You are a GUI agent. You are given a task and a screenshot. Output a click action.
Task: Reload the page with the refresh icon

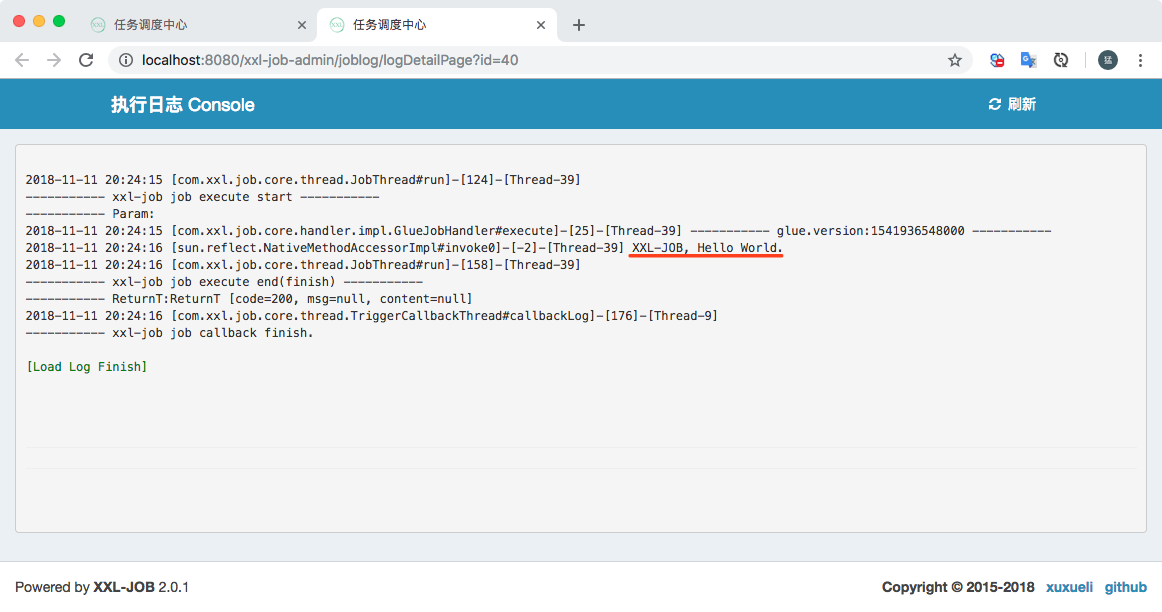point(86,60)
